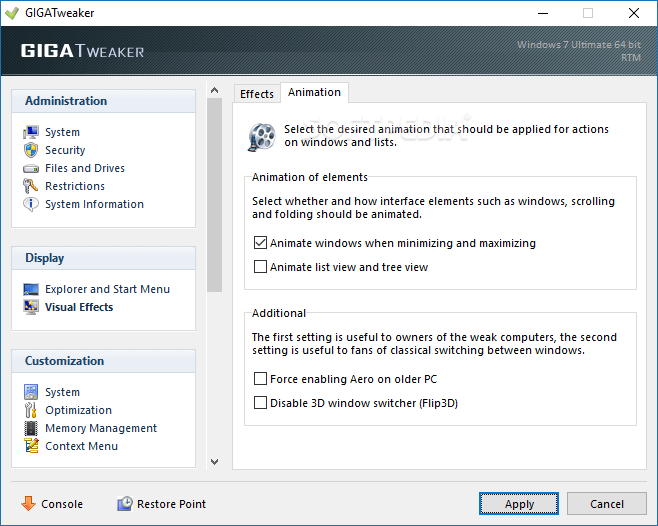
Task: Click the film reel animation icon
Action: (x=262, y=137)
